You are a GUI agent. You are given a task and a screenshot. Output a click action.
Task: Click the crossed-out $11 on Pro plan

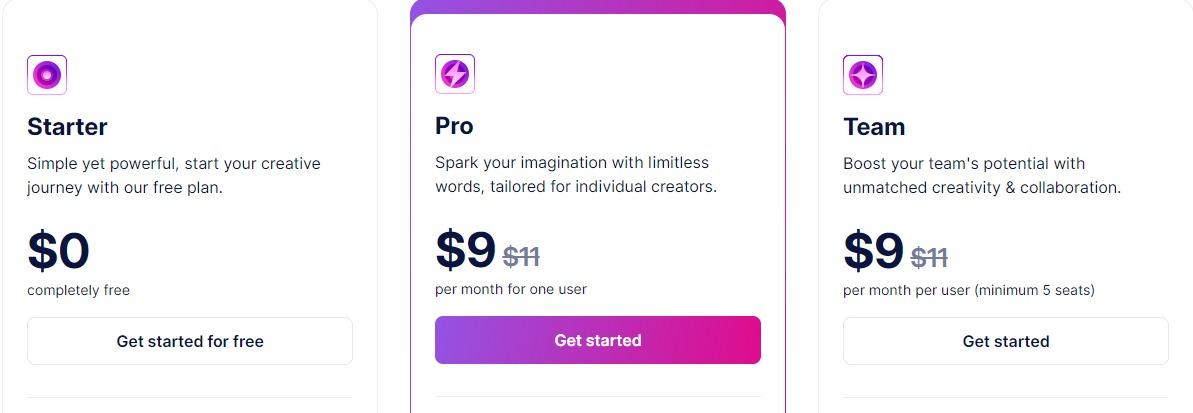[x=521, y=257]
